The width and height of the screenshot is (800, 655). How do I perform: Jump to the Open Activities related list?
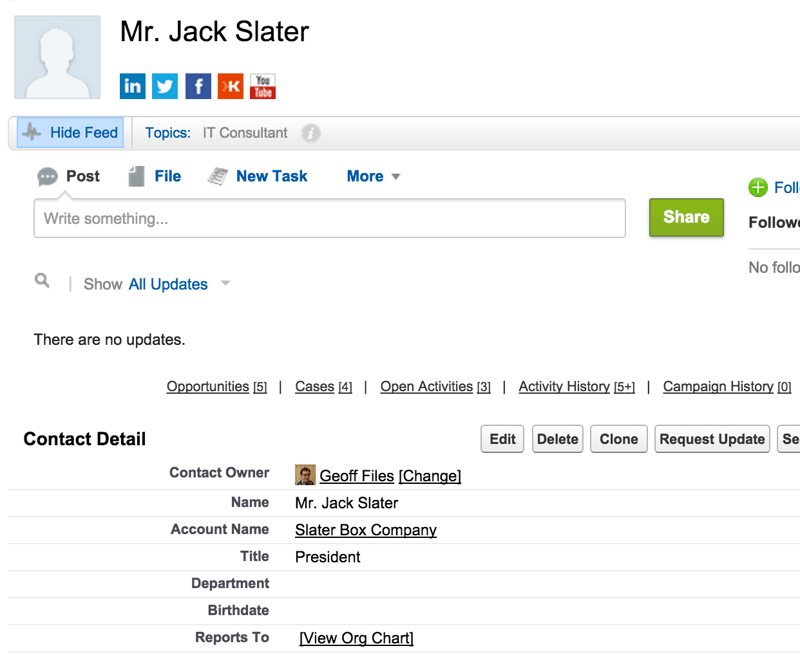click(x=435, y=387)
